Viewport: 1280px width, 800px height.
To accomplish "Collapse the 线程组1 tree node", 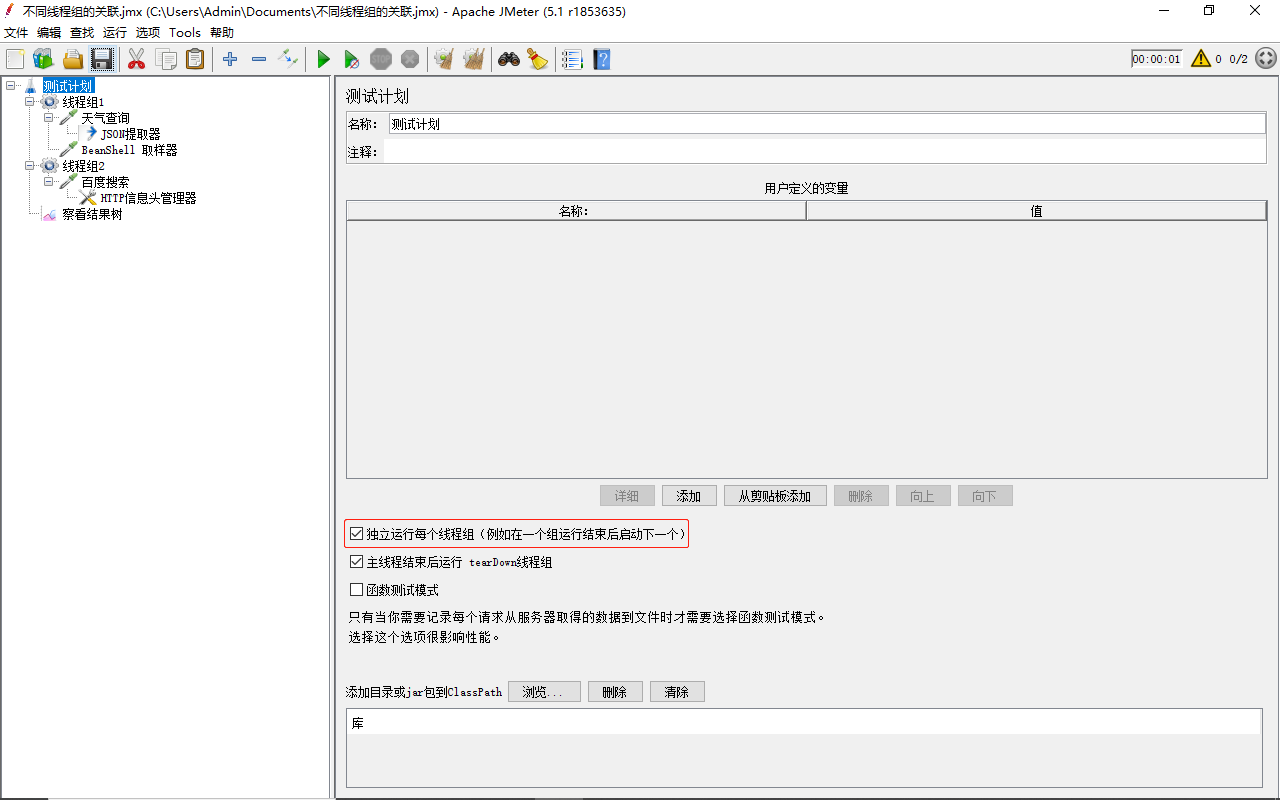I will 29,102.
